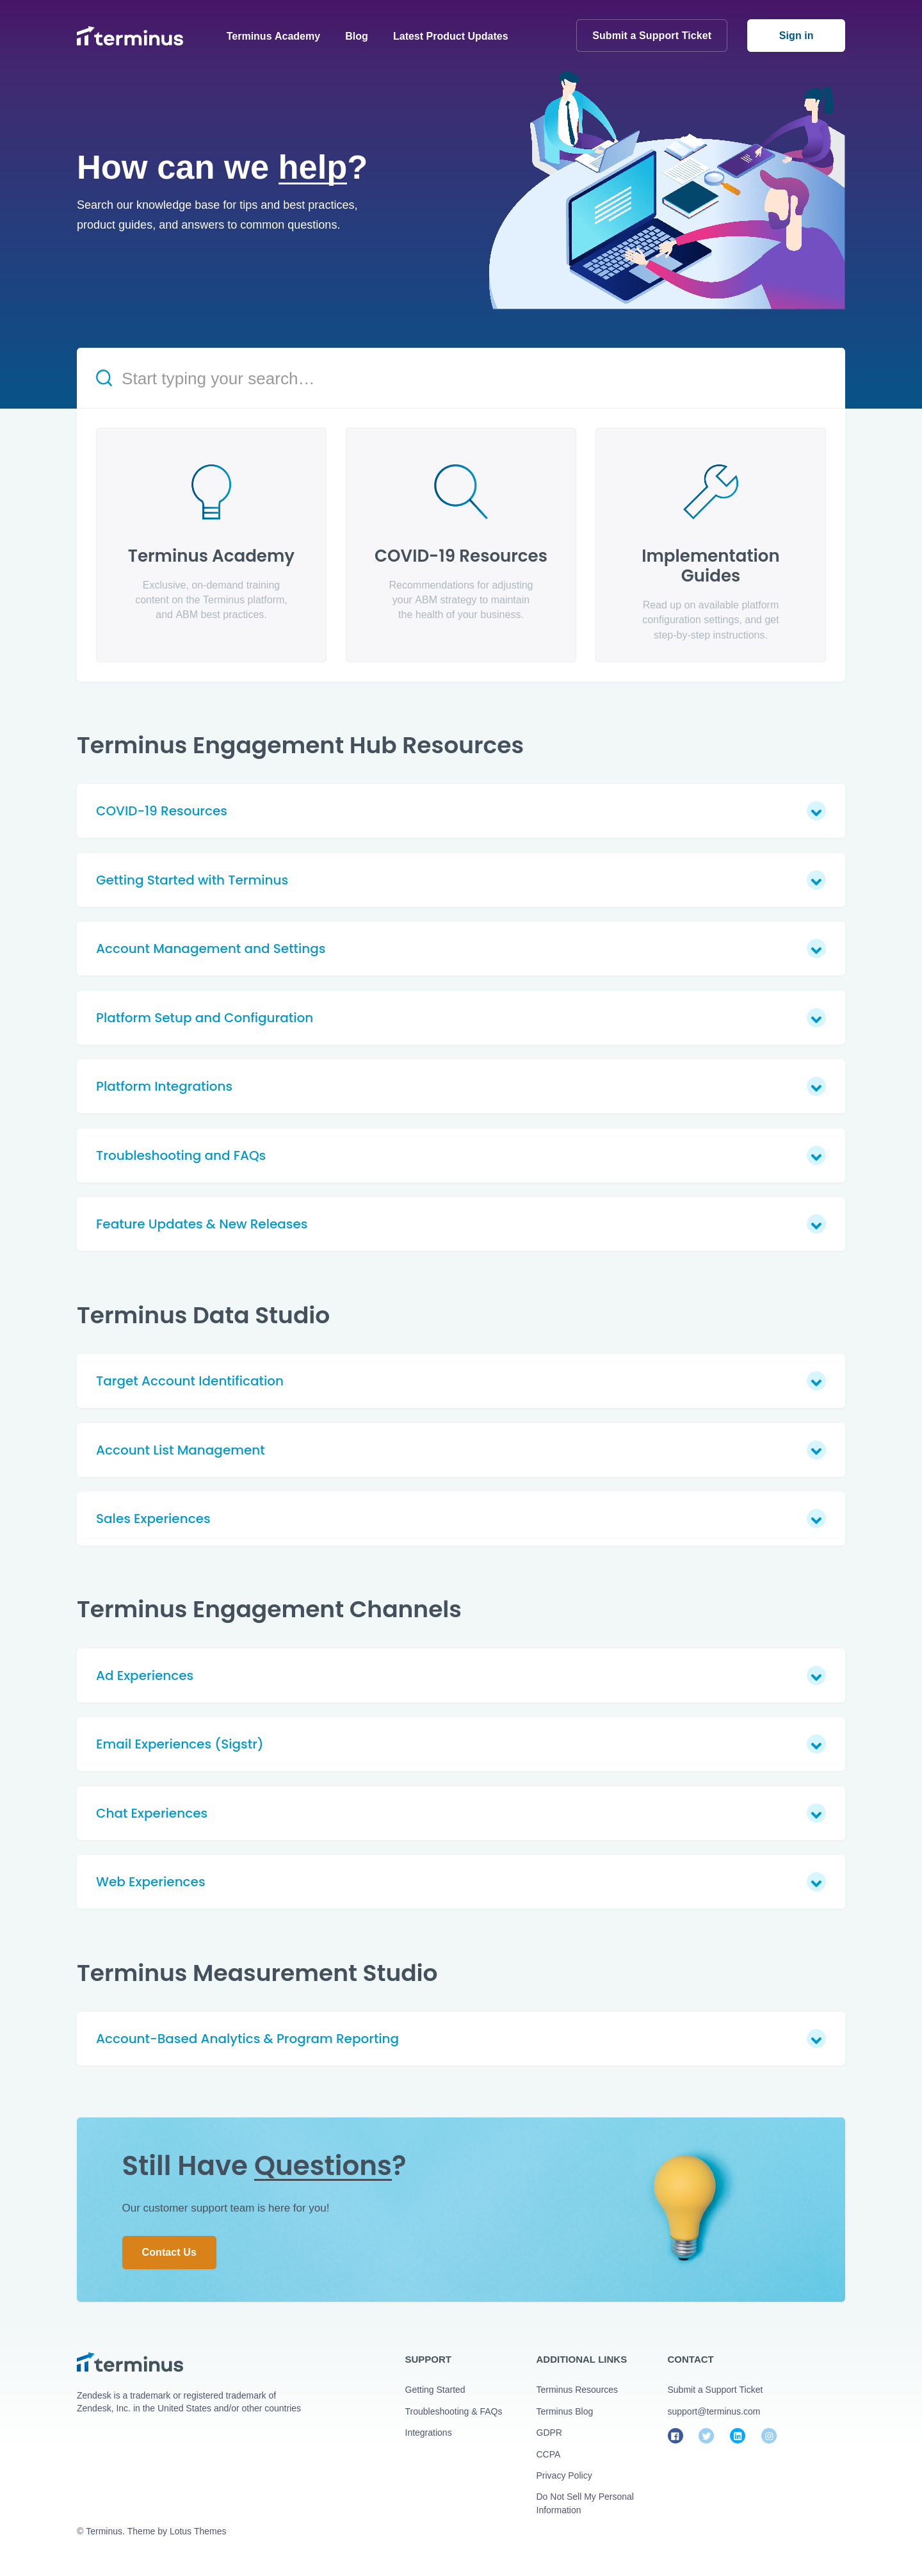Open the Ad Experiences section link
Viewport: 922px width, 2576px height.
[145, 1675]
